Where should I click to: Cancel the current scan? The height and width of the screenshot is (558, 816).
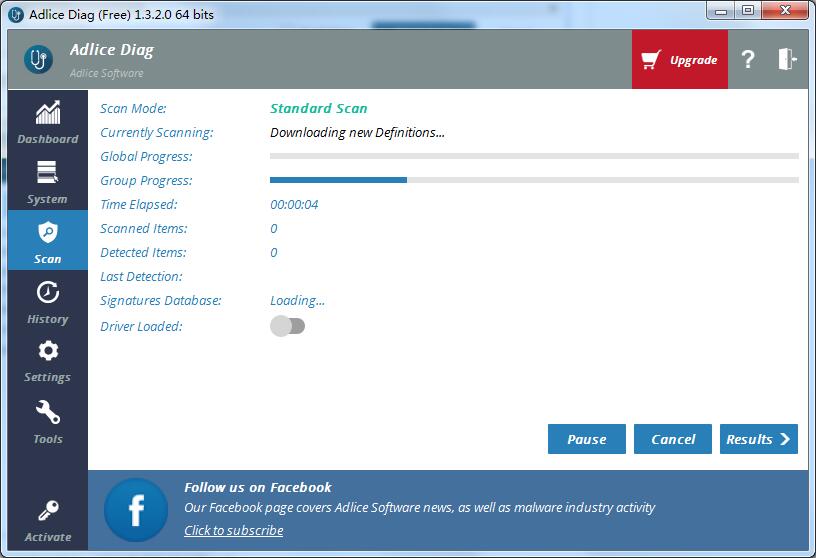(672, 439)
